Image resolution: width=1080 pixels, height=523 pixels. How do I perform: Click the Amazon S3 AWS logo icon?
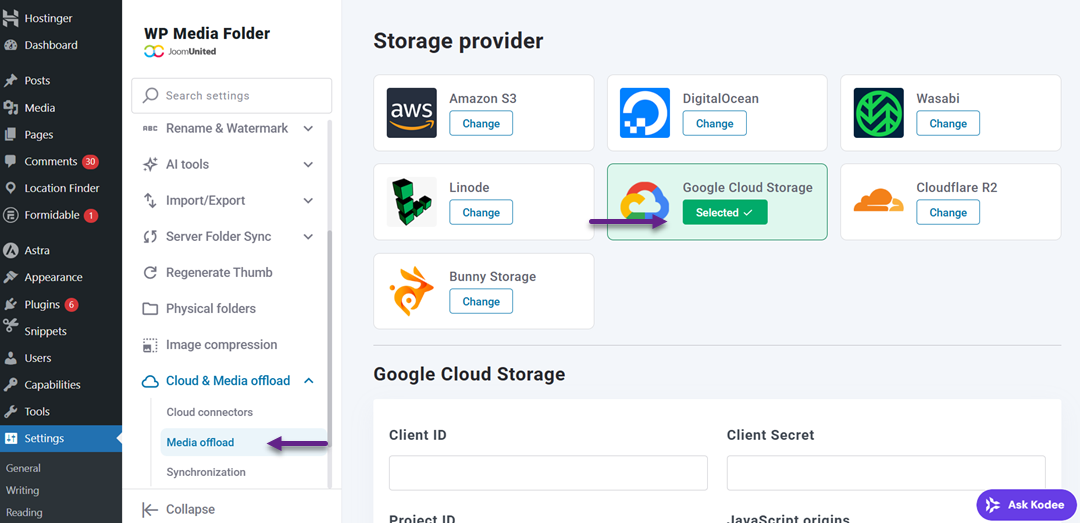pyautogui.click(x=412, y=112)
